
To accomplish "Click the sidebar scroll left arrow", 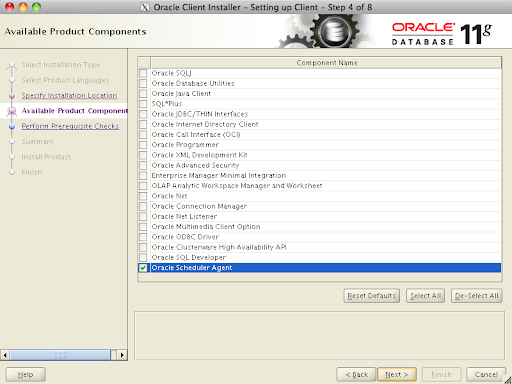I will 5,355.
